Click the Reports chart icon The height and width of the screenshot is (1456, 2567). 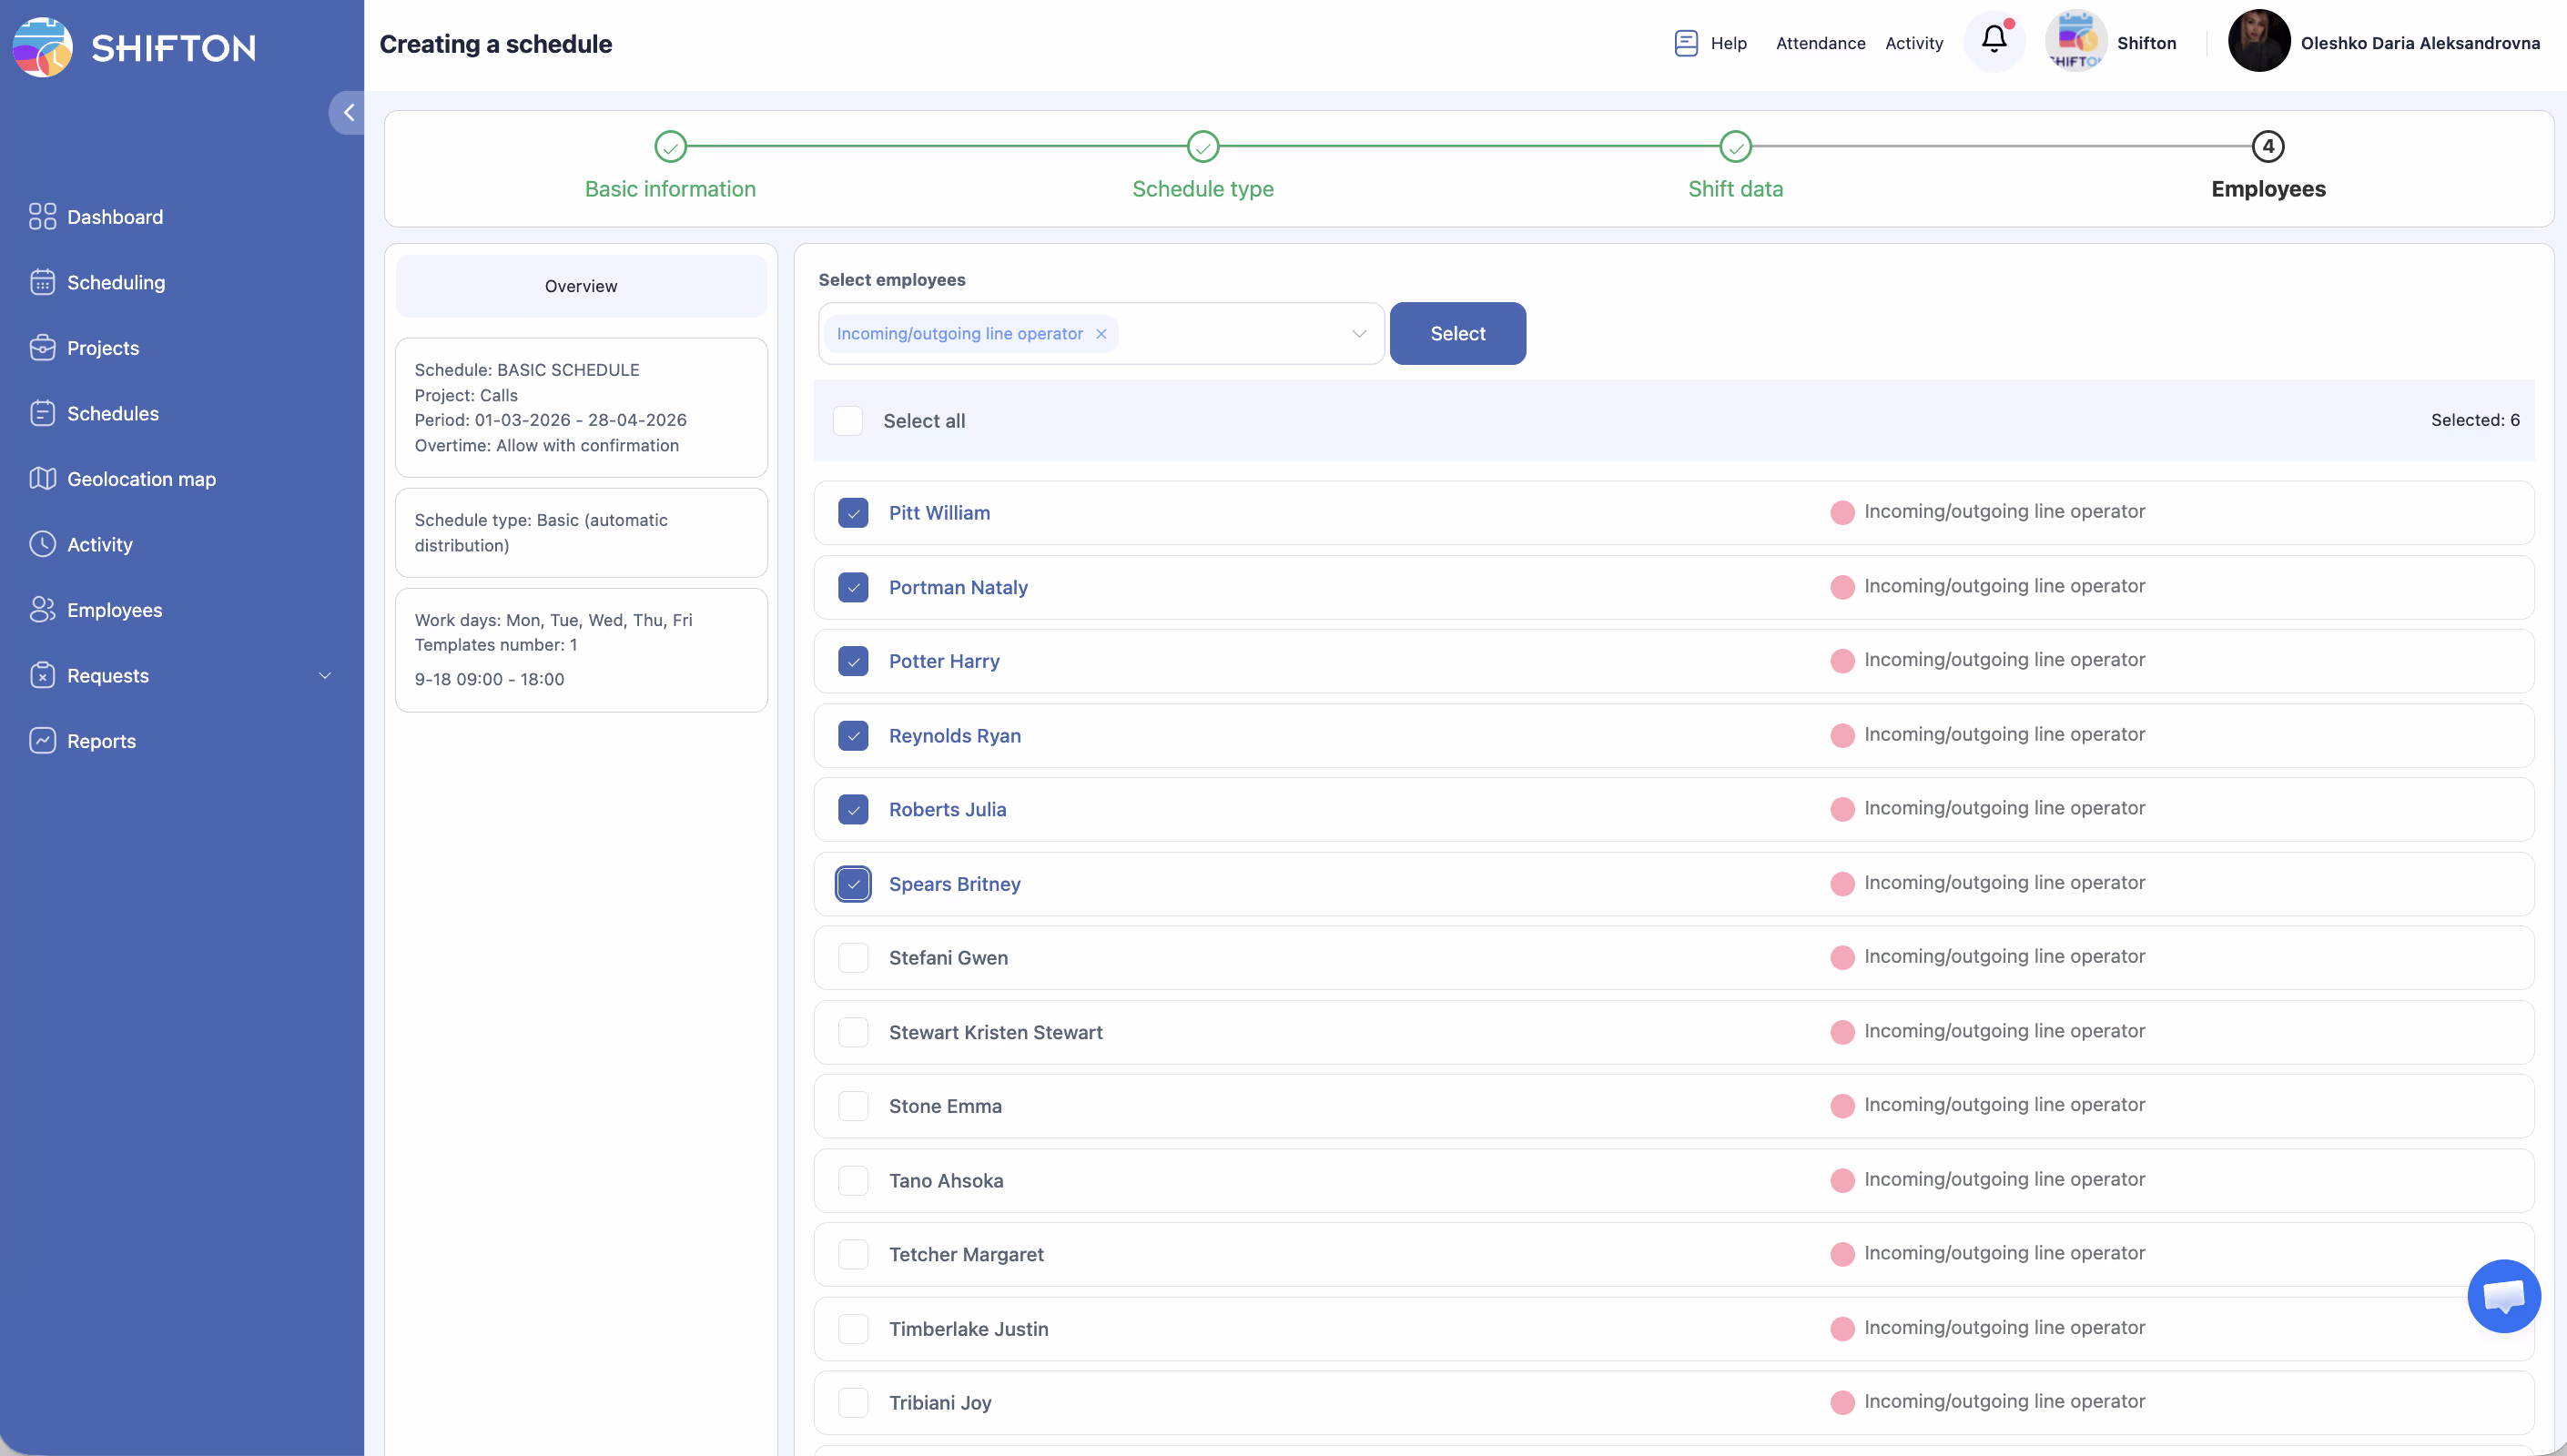tap(42, 740)
